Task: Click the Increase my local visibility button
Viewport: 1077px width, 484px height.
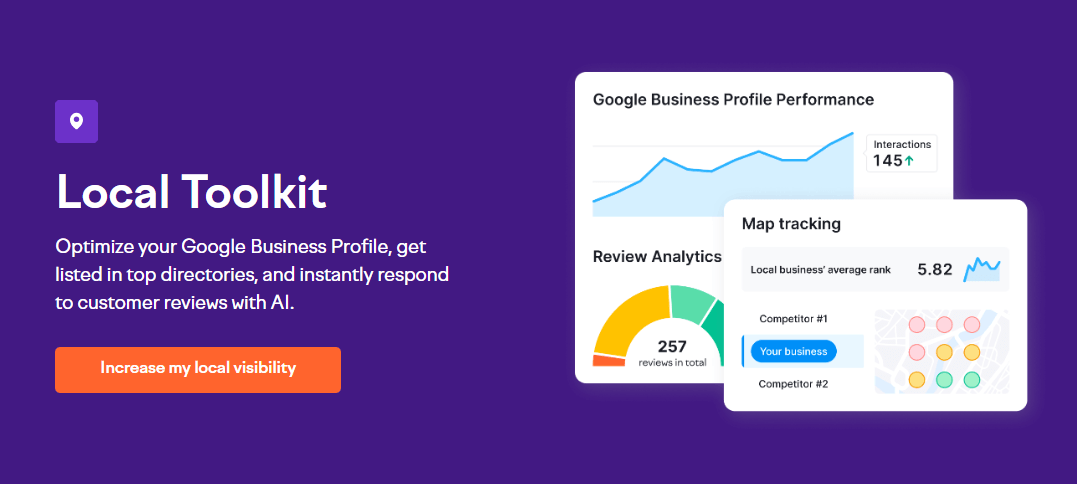Action: point(198,369)
